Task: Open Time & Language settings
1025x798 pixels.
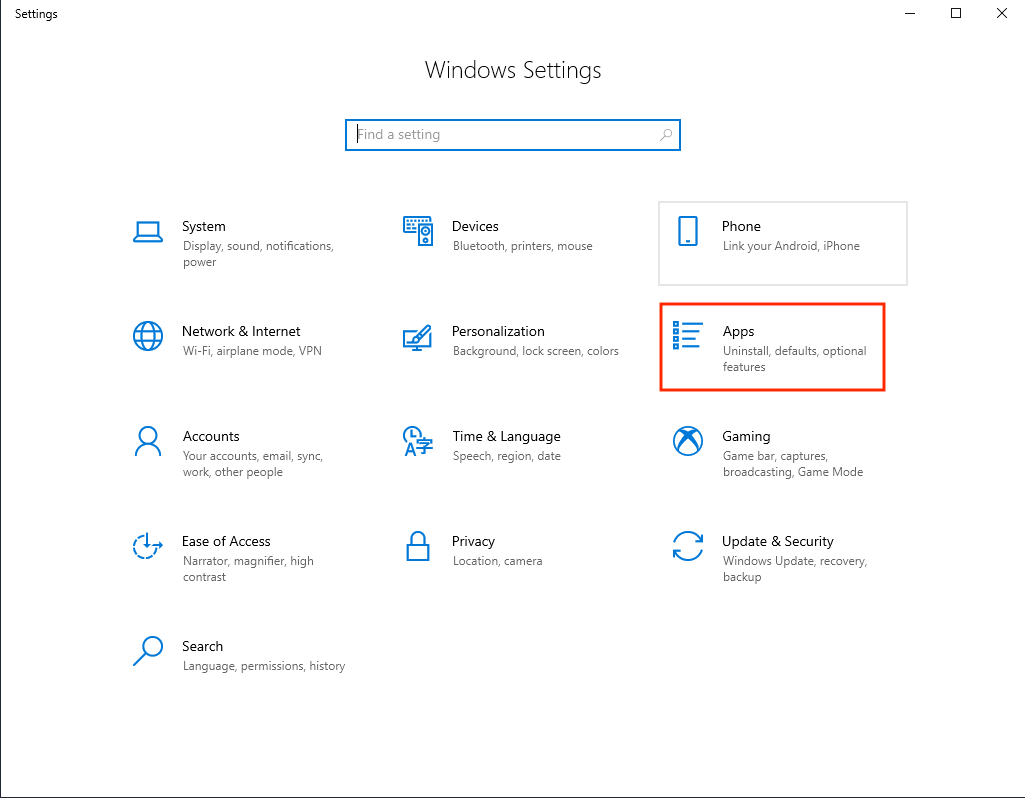Action: pyautogui.click(x=506, y=436)
